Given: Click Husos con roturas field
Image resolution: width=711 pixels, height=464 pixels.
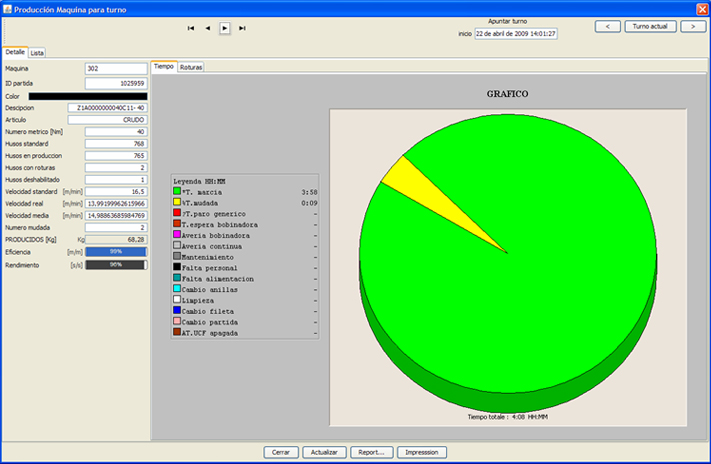Looking at the screenshot, I should (x=116, y=168).
